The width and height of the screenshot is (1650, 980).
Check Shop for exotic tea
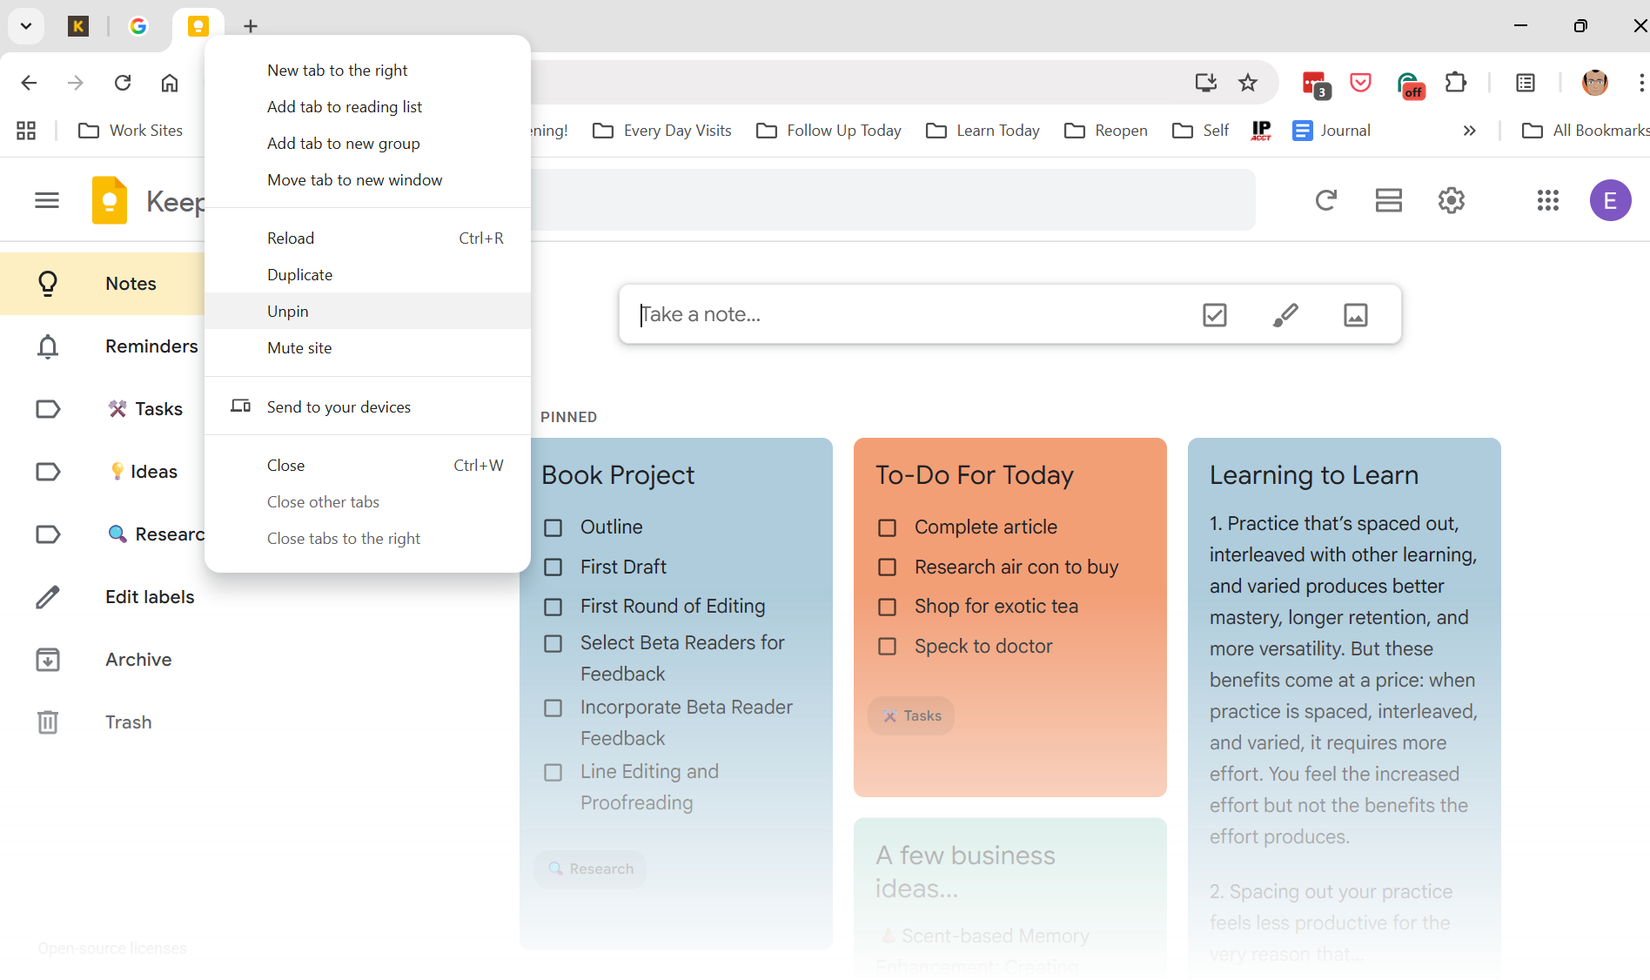887,606
